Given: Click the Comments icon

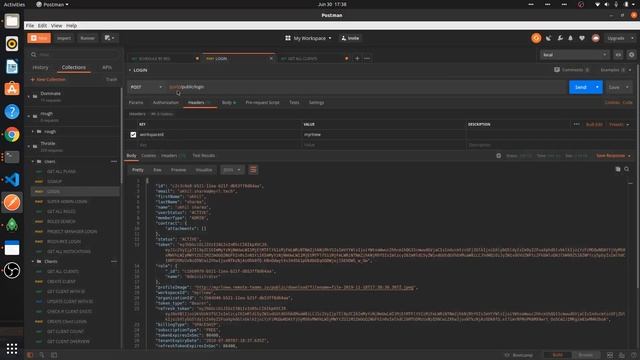Looking at the screenshot, I should click(557, 70).
